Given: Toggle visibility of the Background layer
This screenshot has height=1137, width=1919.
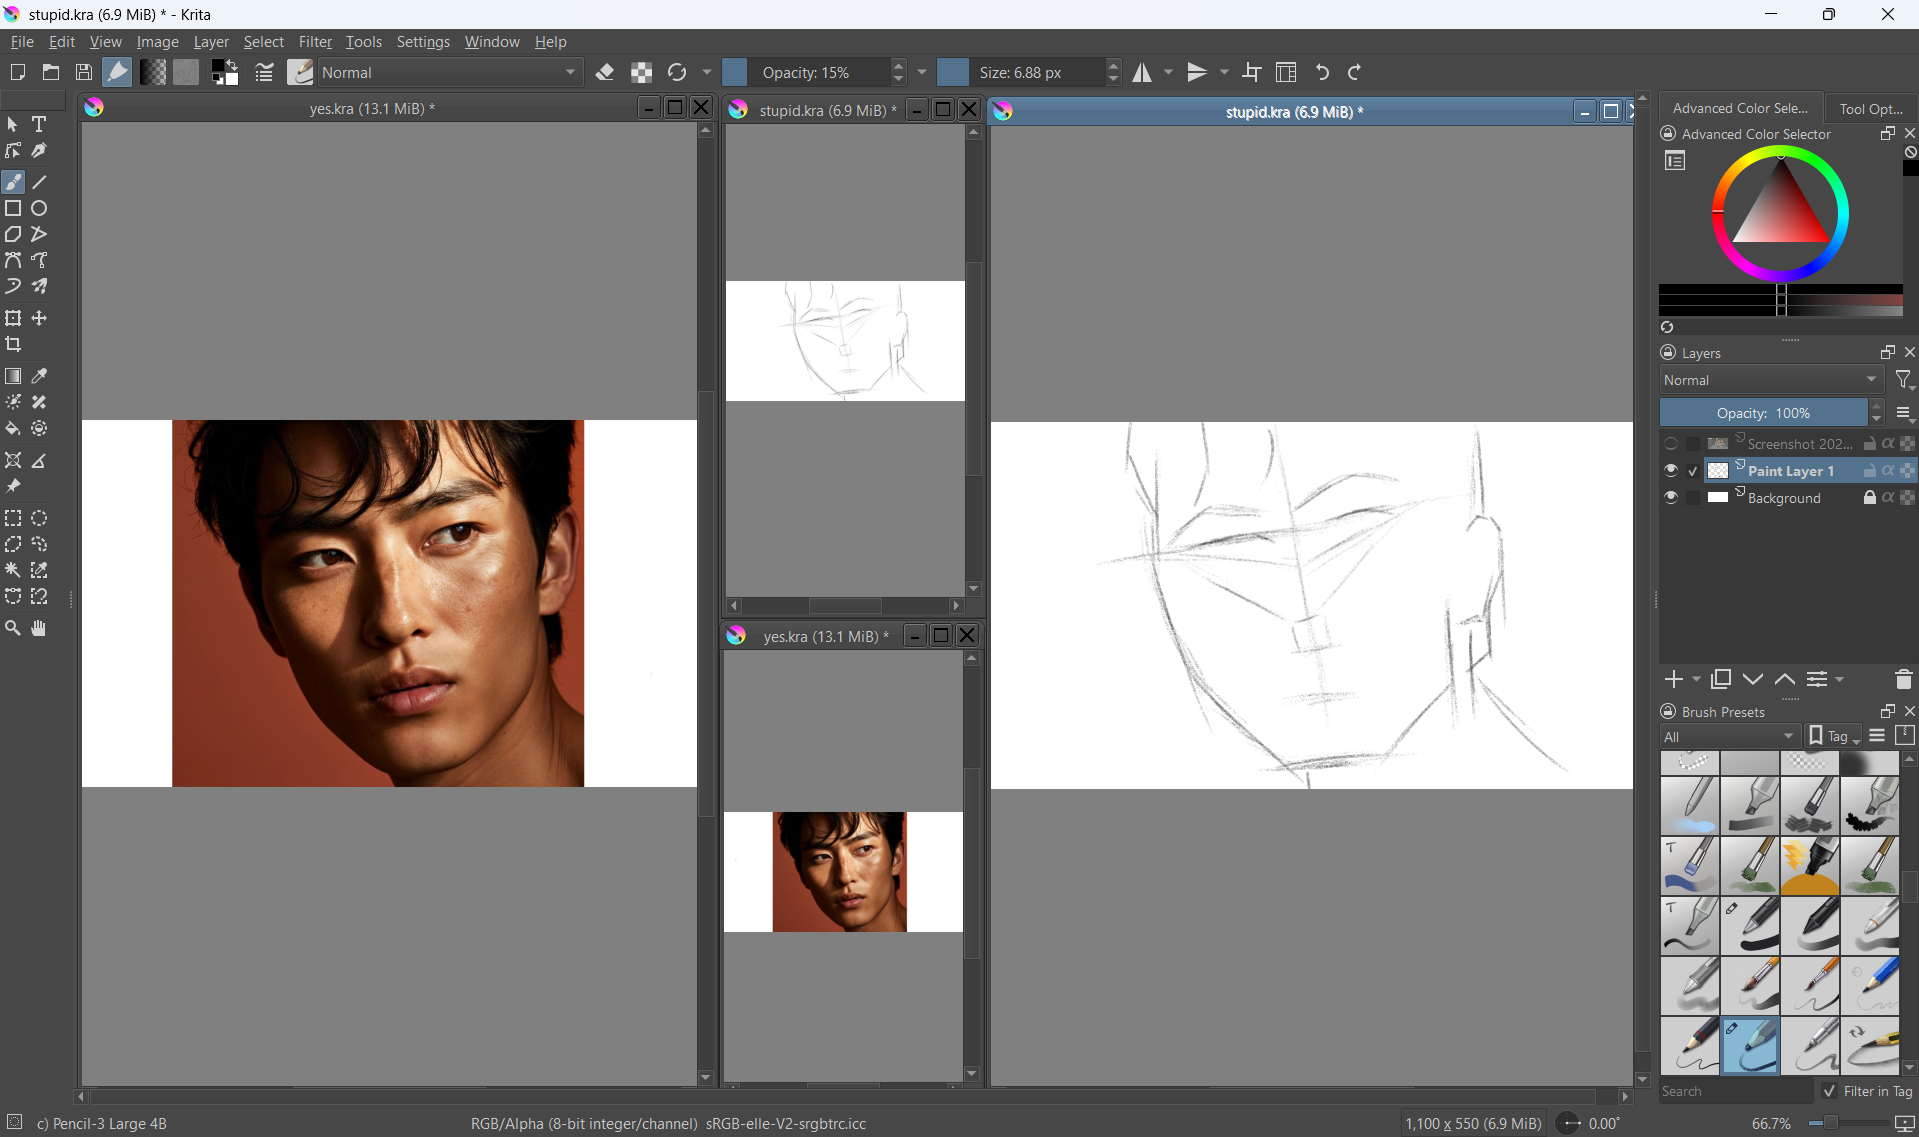Looking at the screenshot, I should pos(1671,498).
